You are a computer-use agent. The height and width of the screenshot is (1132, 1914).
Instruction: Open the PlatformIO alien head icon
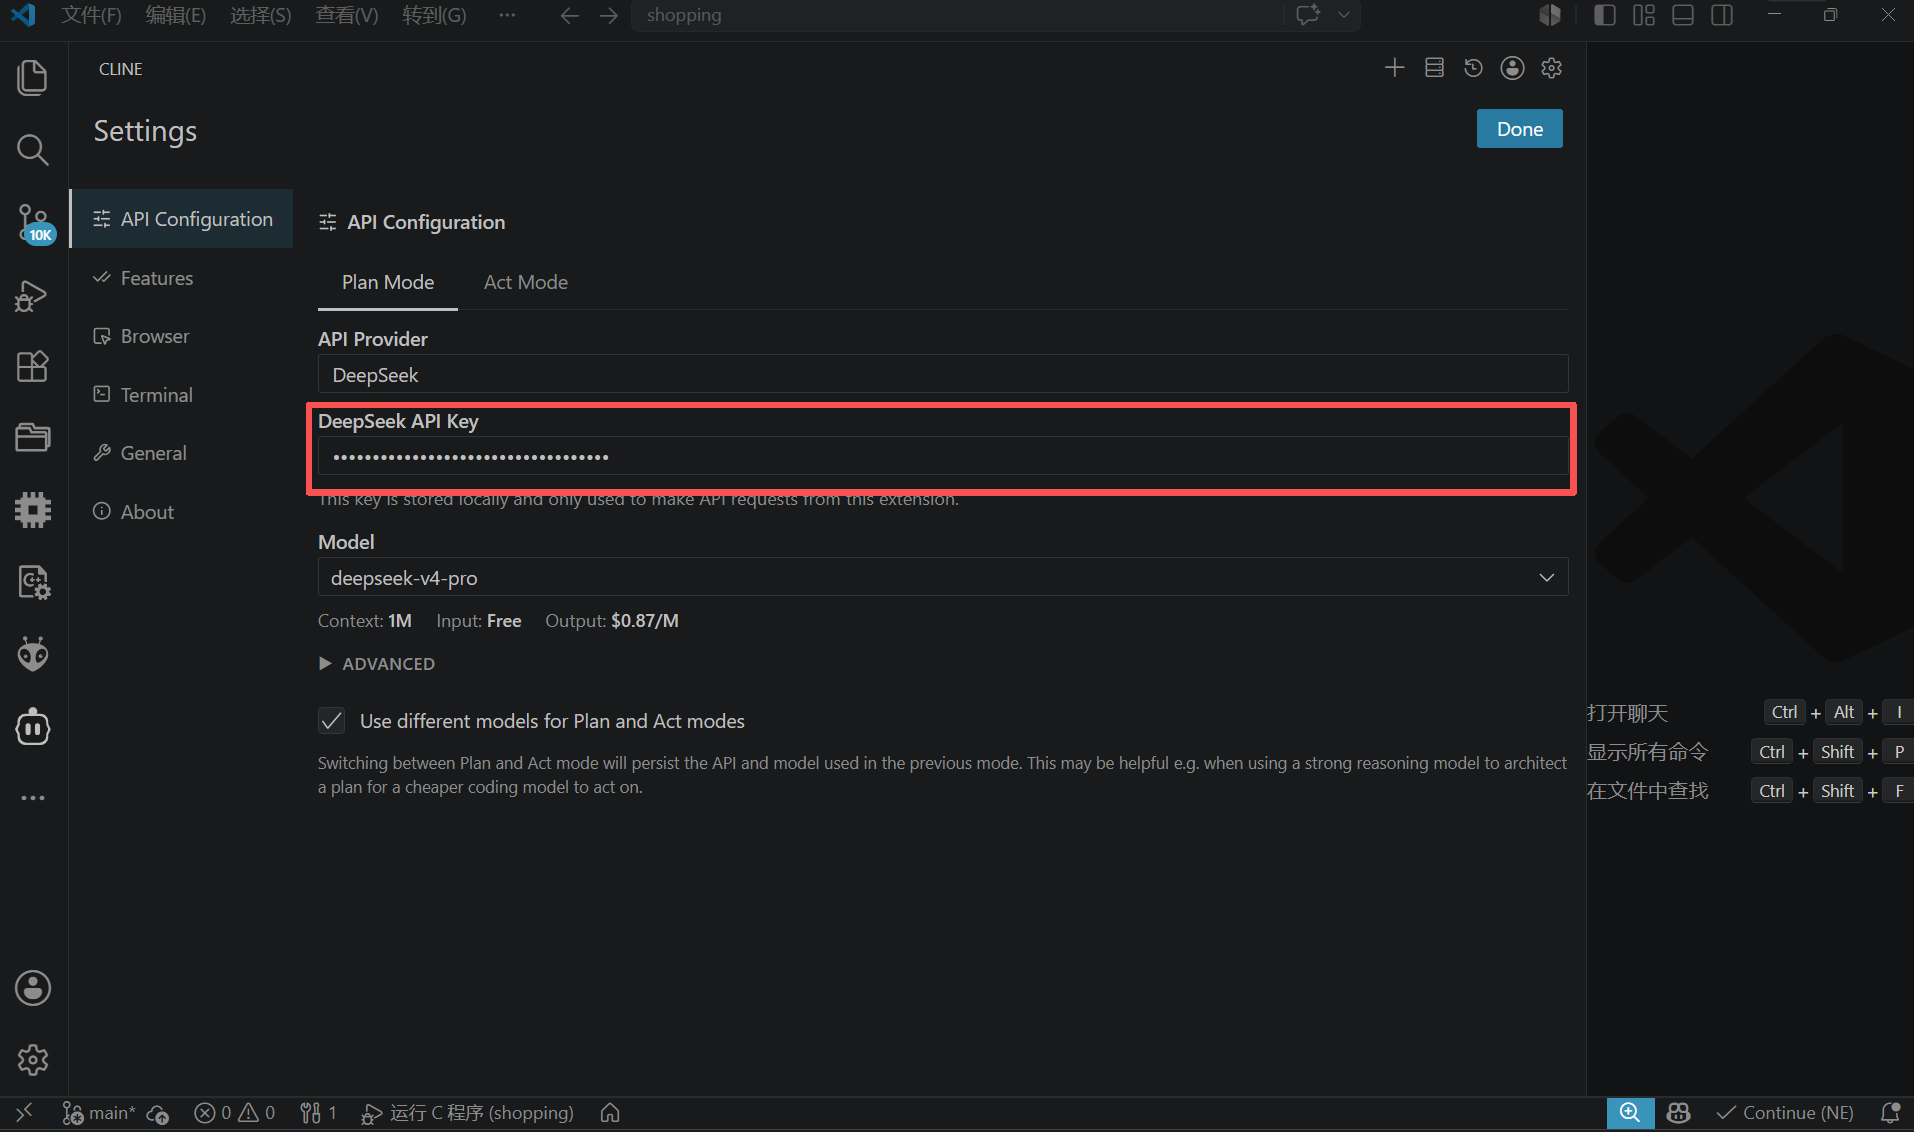coord(33,655)
